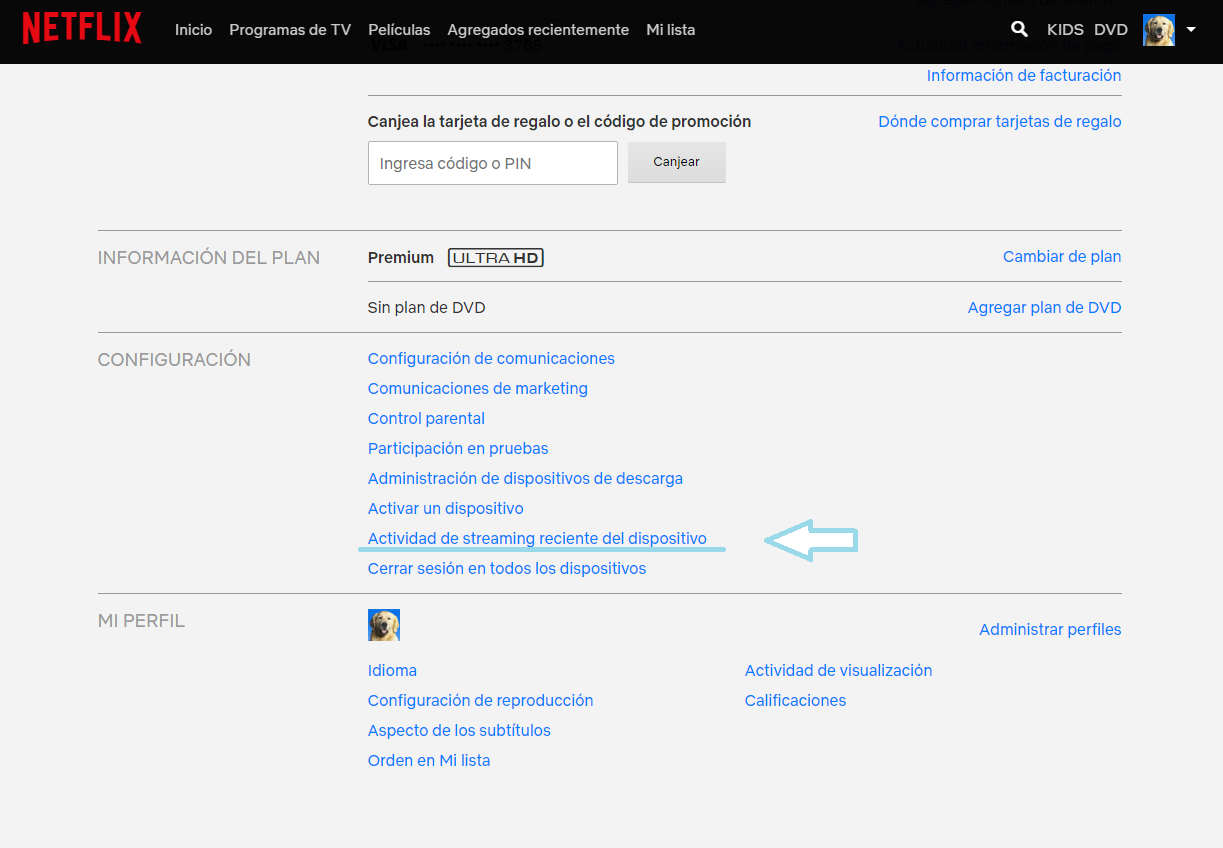Open search with the magnifier icon

pyautogui.click(x=1019, y=30)
